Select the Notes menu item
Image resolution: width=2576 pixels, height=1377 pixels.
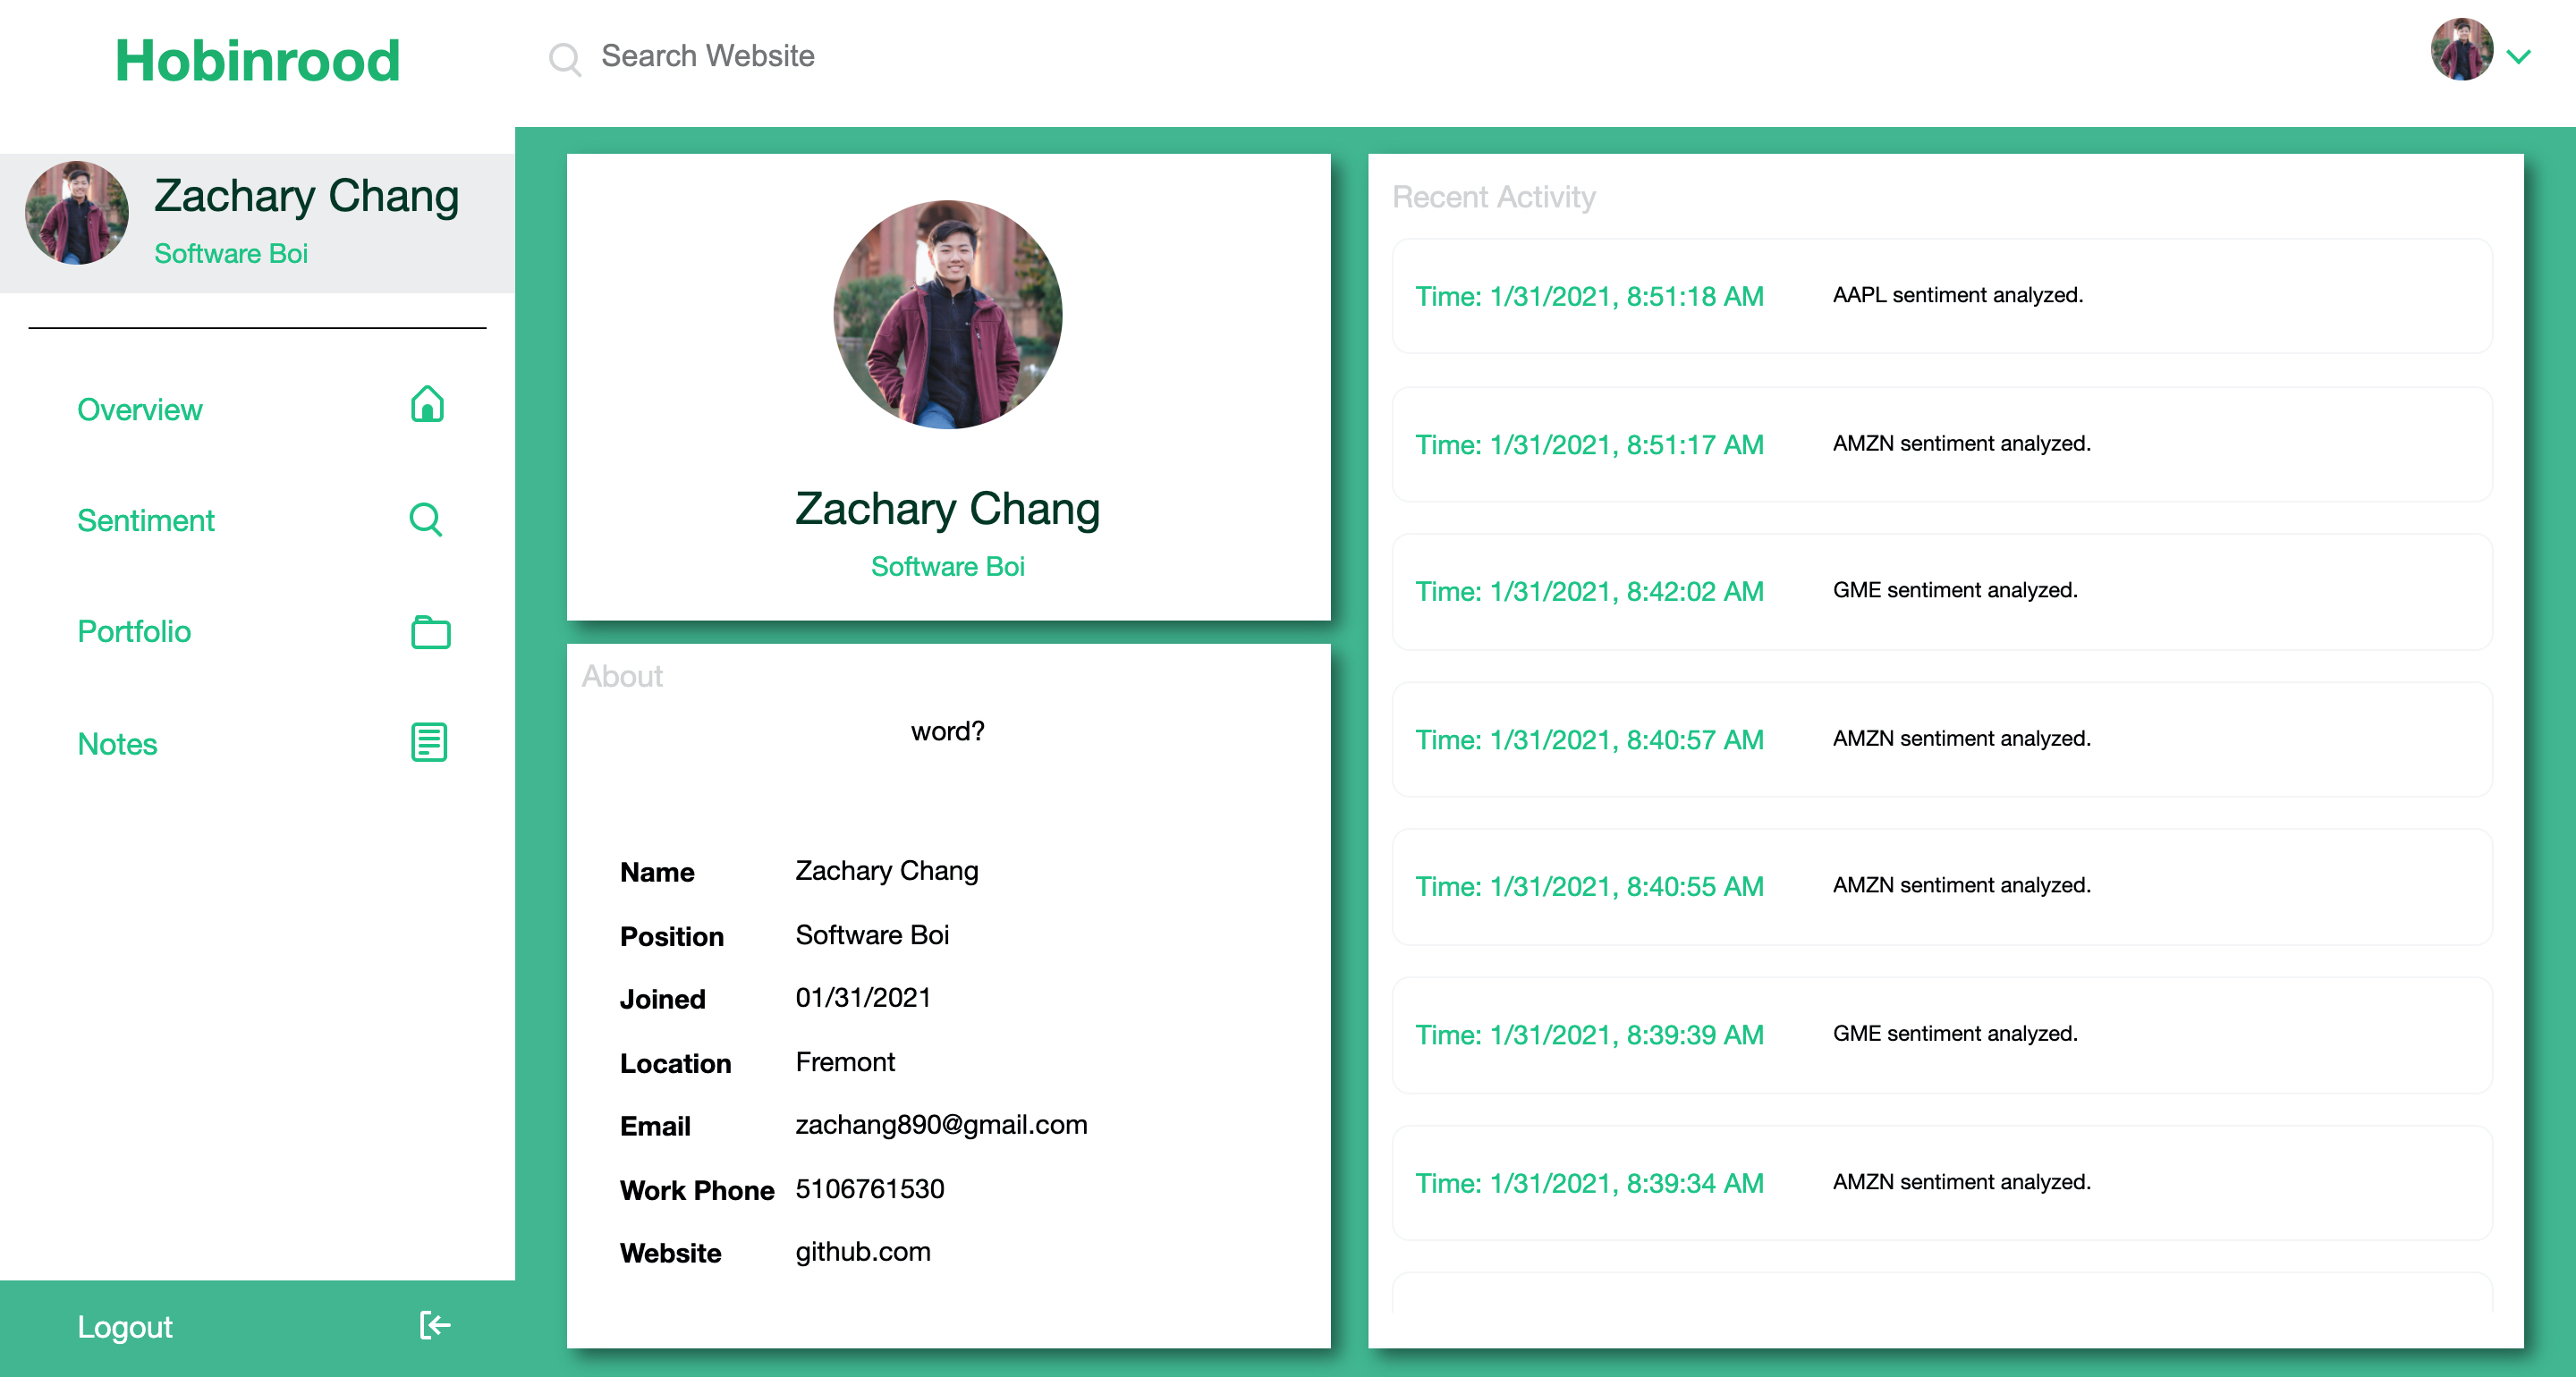pyautogui.click(x=118, y=744)
